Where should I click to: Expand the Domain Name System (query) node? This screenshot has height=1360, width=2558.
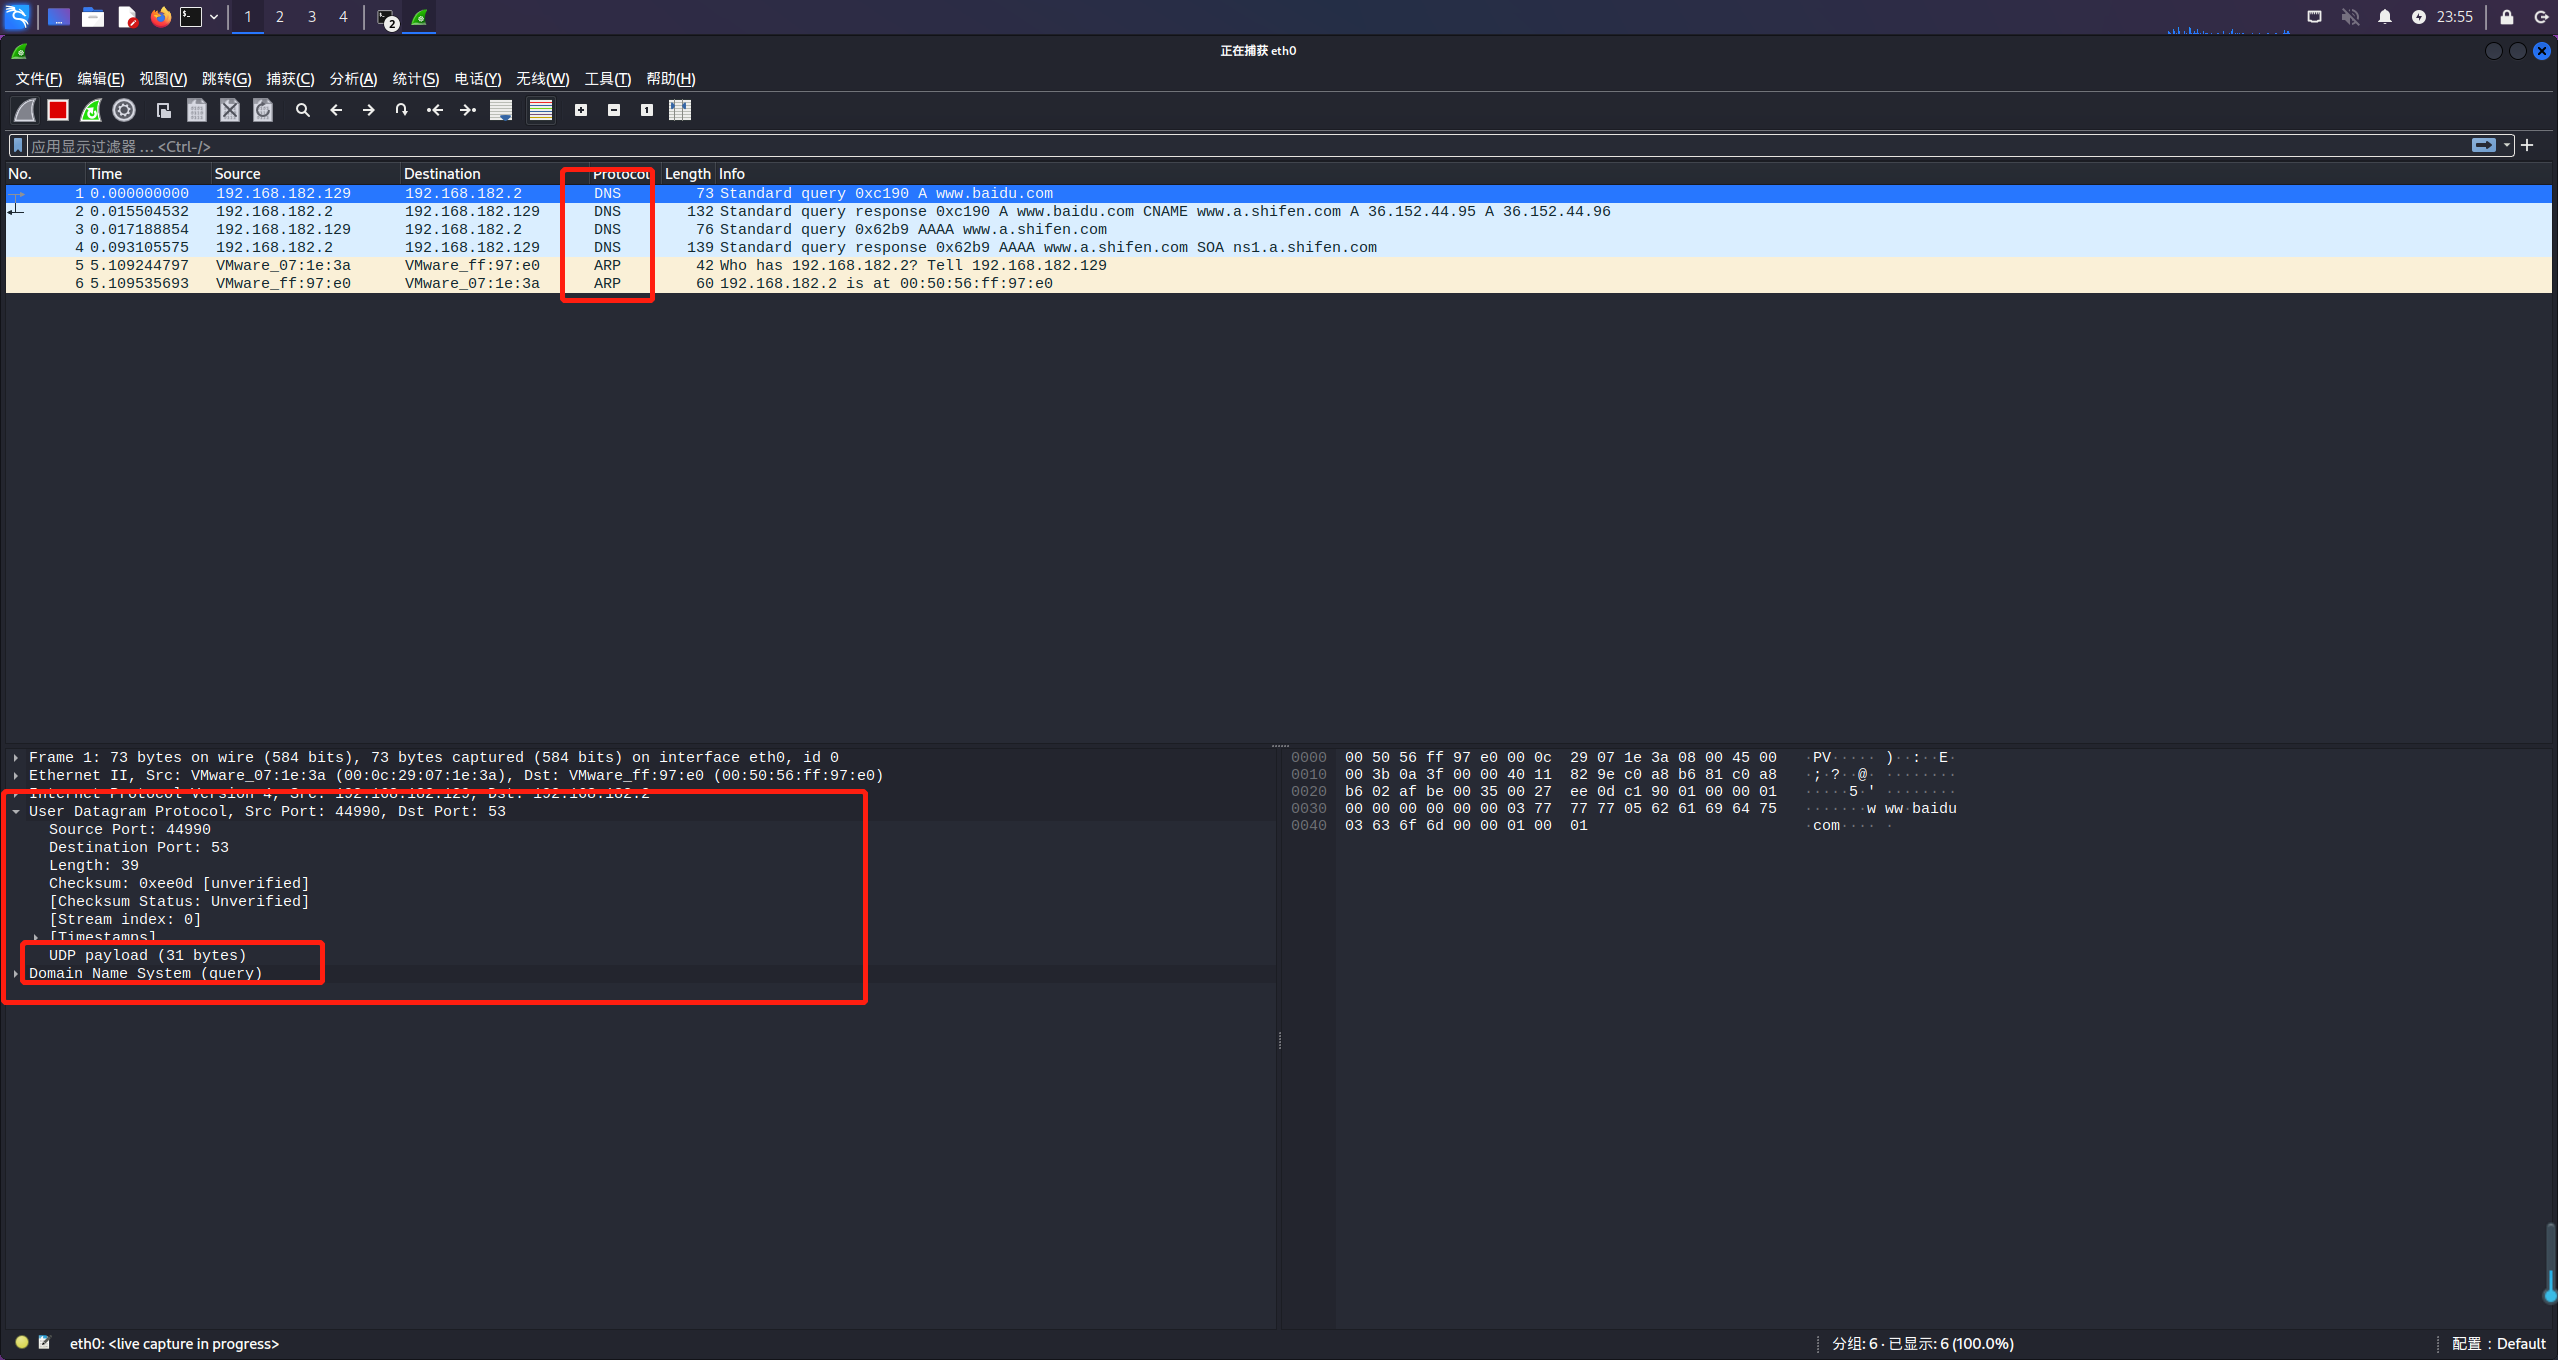coord(16,974)
